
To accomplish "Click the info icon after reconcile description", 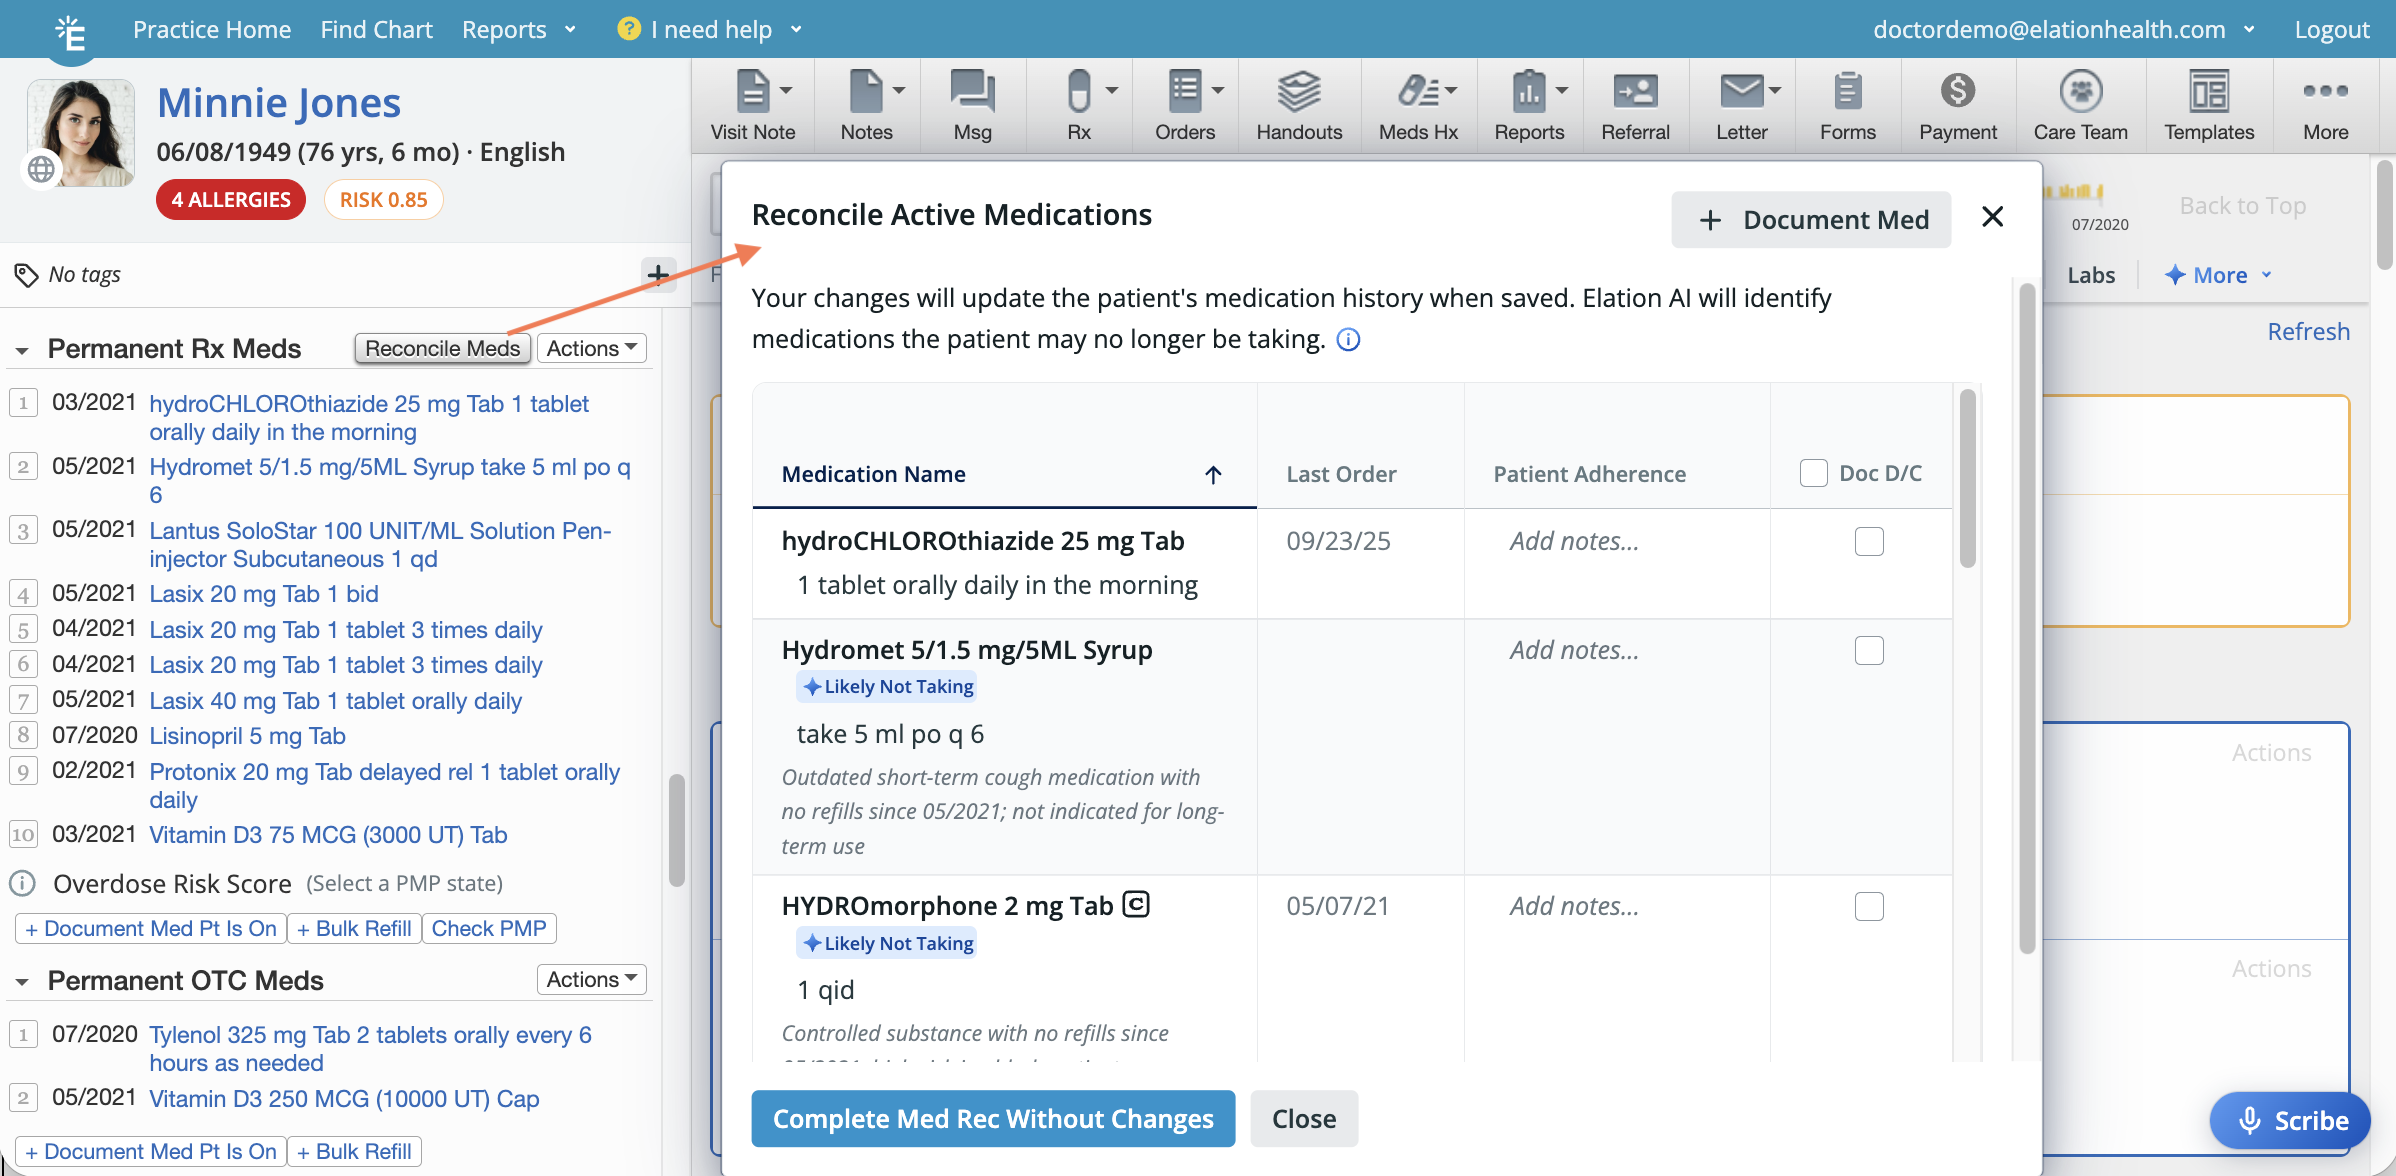I will pyautogui.click(x=1348, y=340).
